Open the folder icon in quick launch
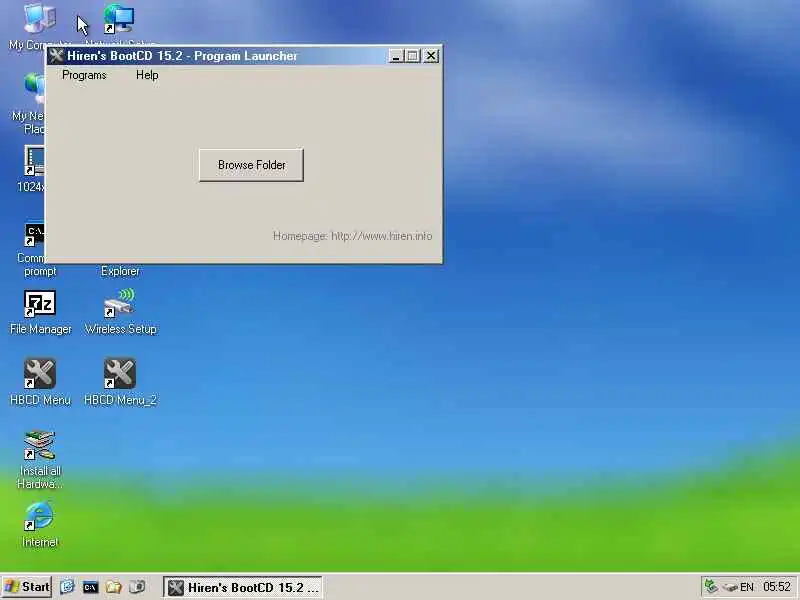The height and width of the screenshot is (600, 800). click(x=113, y=587)
